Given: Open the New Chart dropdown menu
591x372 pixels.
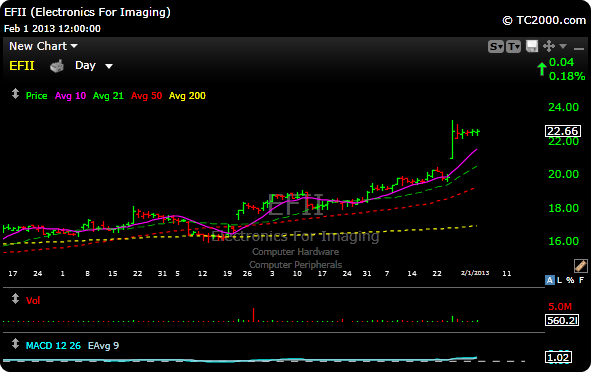Looking at the screenshot, I should pos(43,46).
